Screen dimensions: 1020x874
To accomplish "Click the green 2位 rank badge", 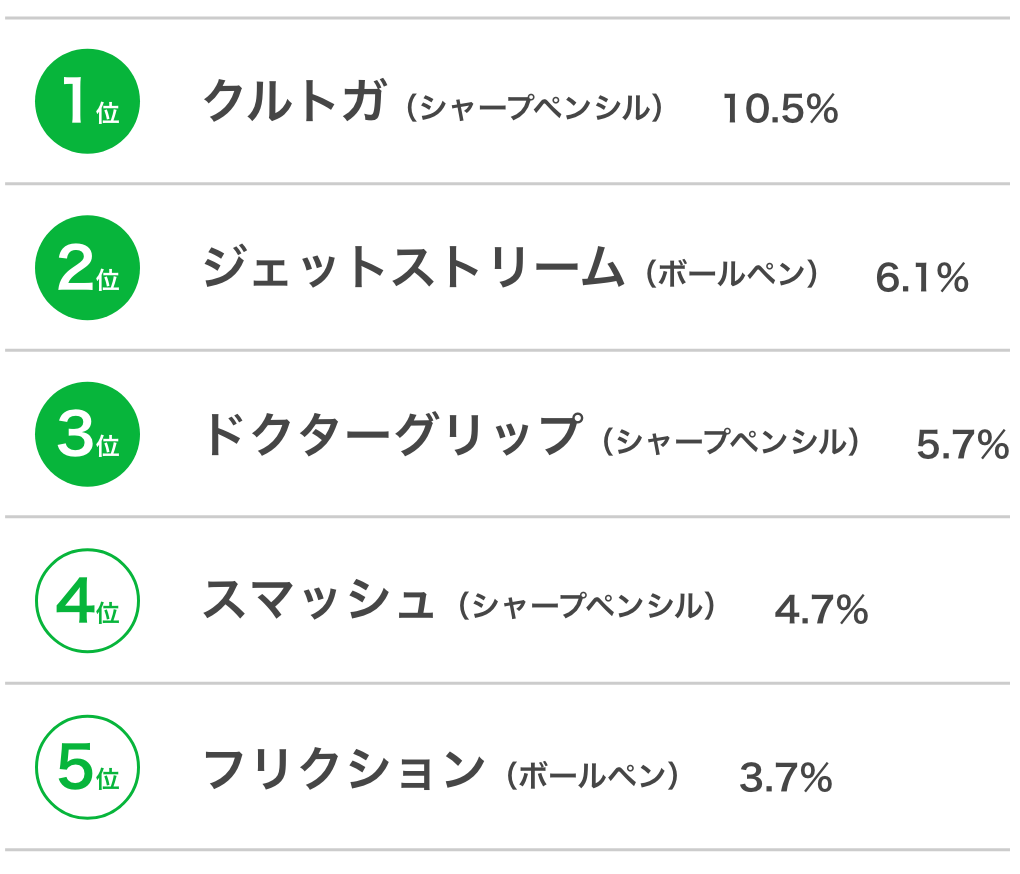I will pyautogui.click(x=87, y=268).
